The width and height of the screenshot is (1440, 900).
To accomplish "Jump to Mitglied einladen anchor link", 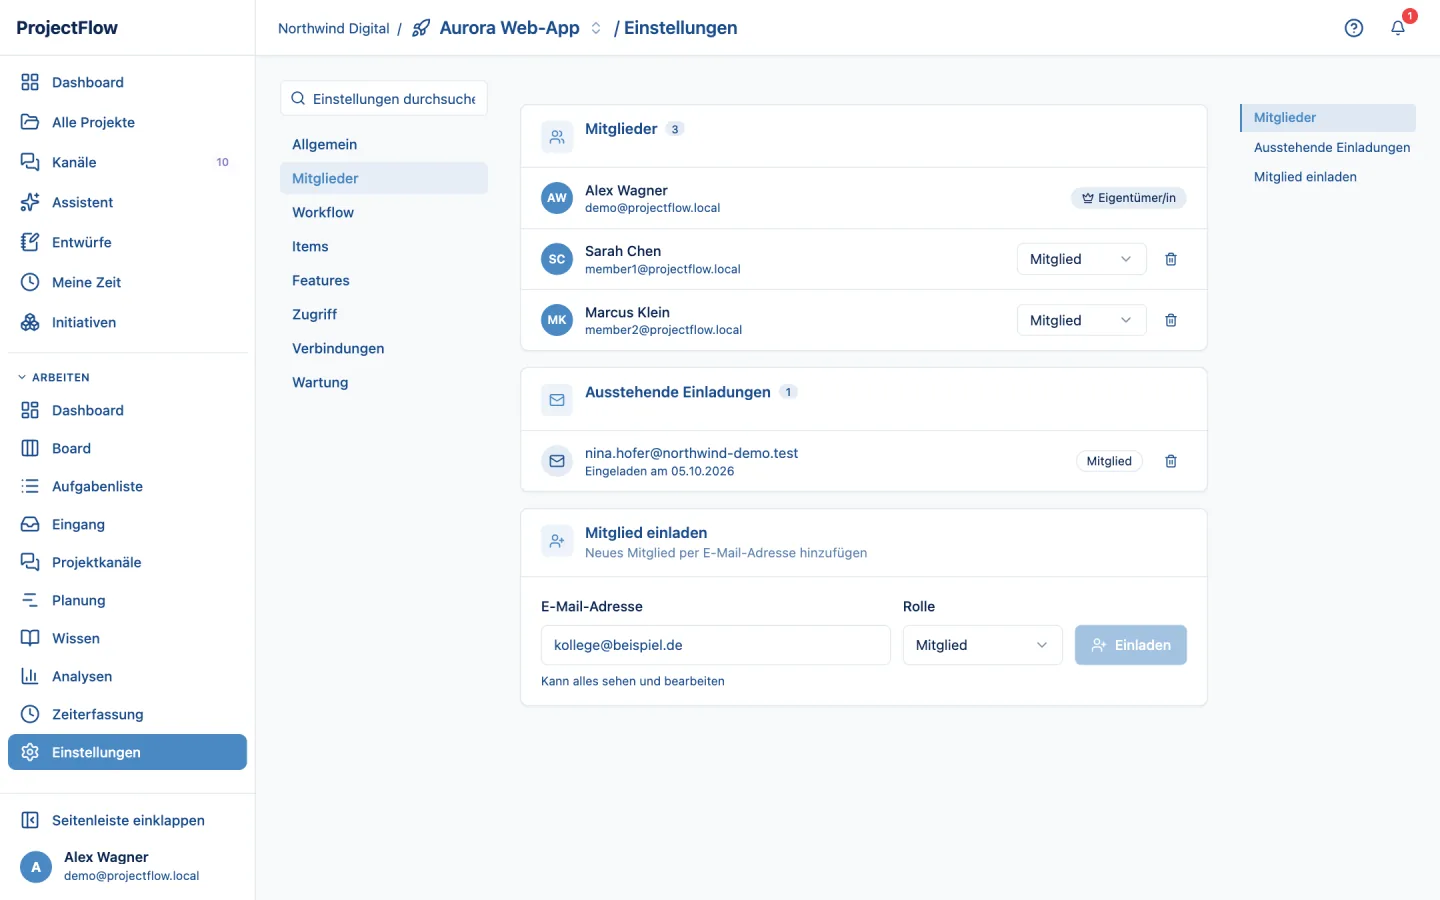I will [x=1305, y=177].
